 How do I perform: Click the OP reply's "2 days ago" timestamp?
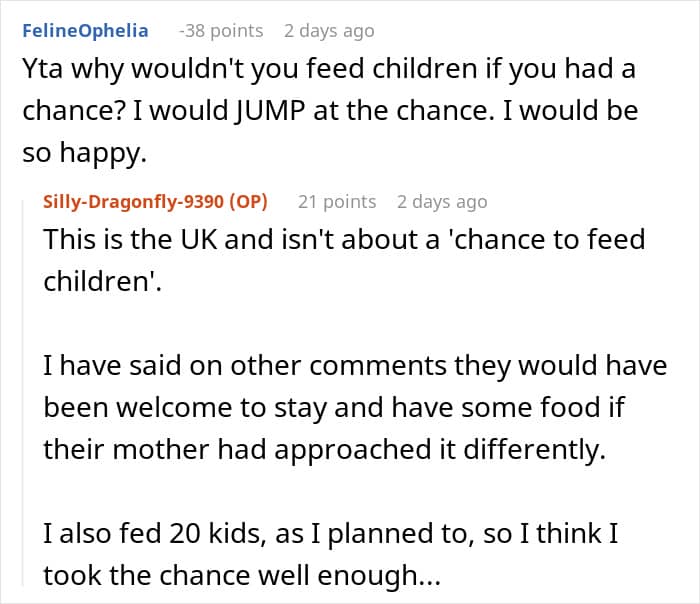(x=442, y=201)
